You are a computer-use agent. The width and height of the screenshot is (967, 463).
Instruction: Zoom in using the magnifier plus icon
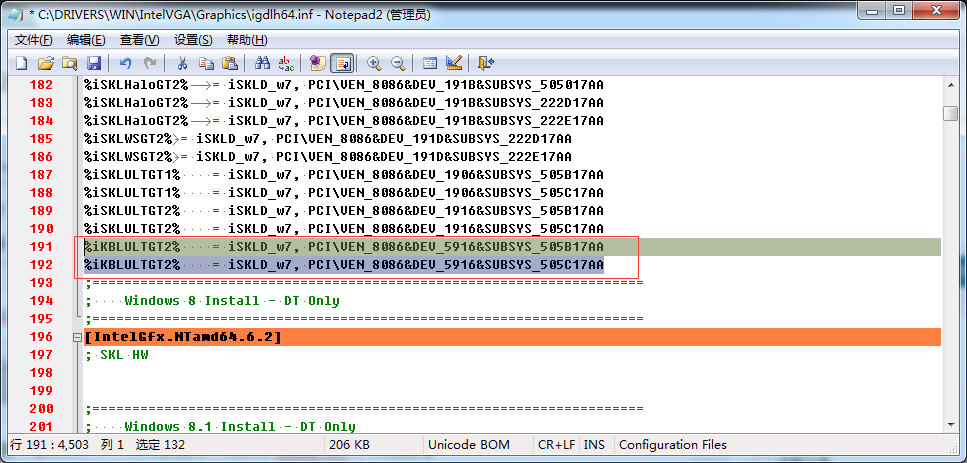(374, 63)
